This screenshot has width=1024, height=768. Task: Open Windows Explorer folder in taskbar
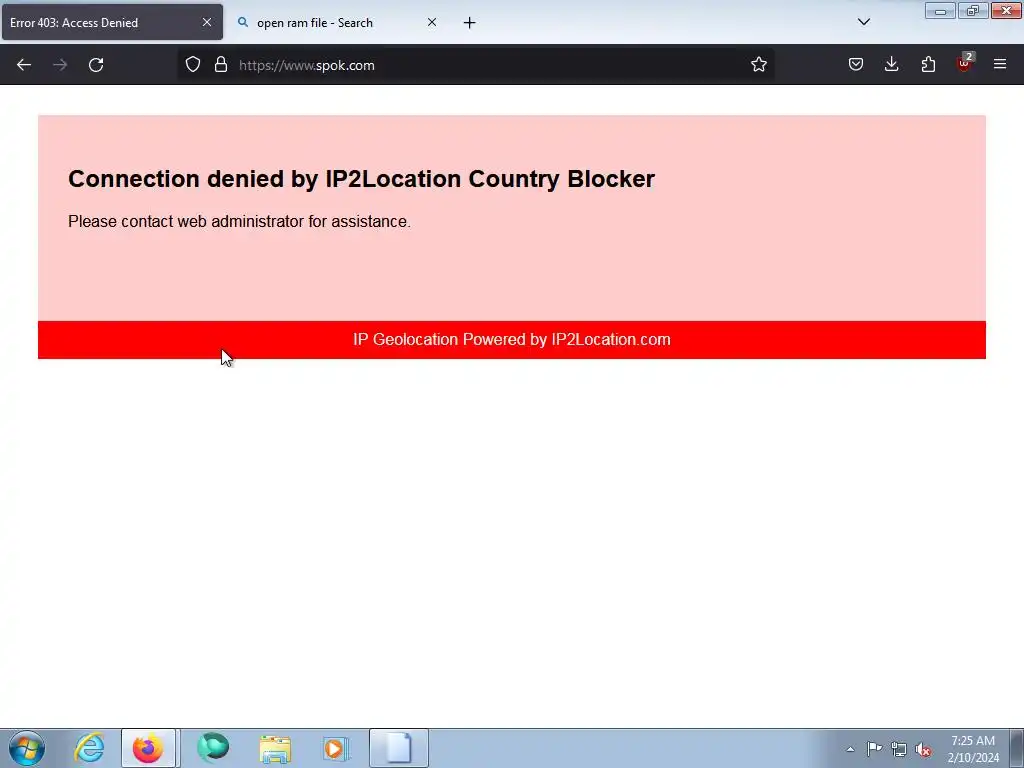(275, 748)
